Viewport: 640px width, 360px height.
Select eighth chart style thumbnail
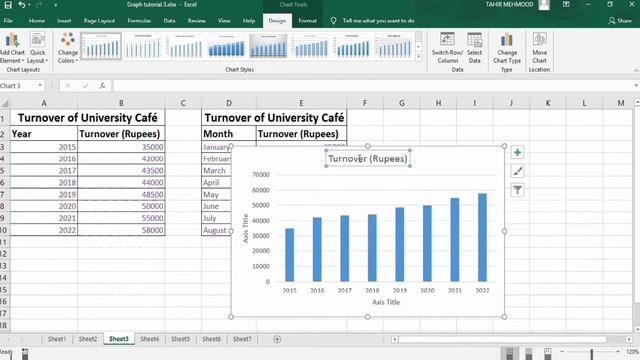coord(393,46)
